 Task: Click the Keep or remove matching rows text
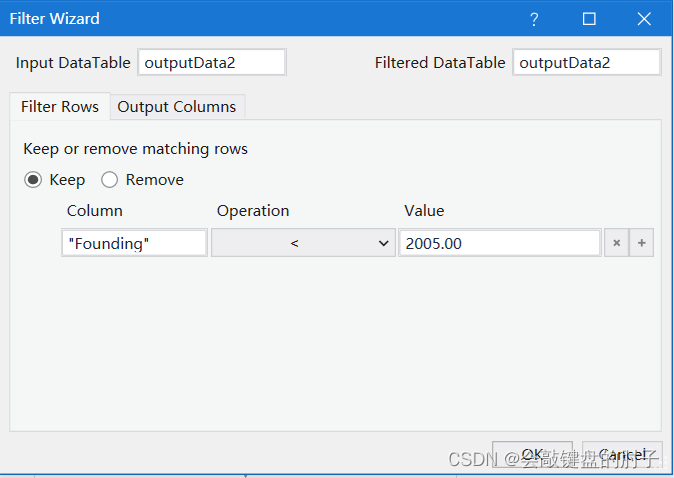click(135, 149)
